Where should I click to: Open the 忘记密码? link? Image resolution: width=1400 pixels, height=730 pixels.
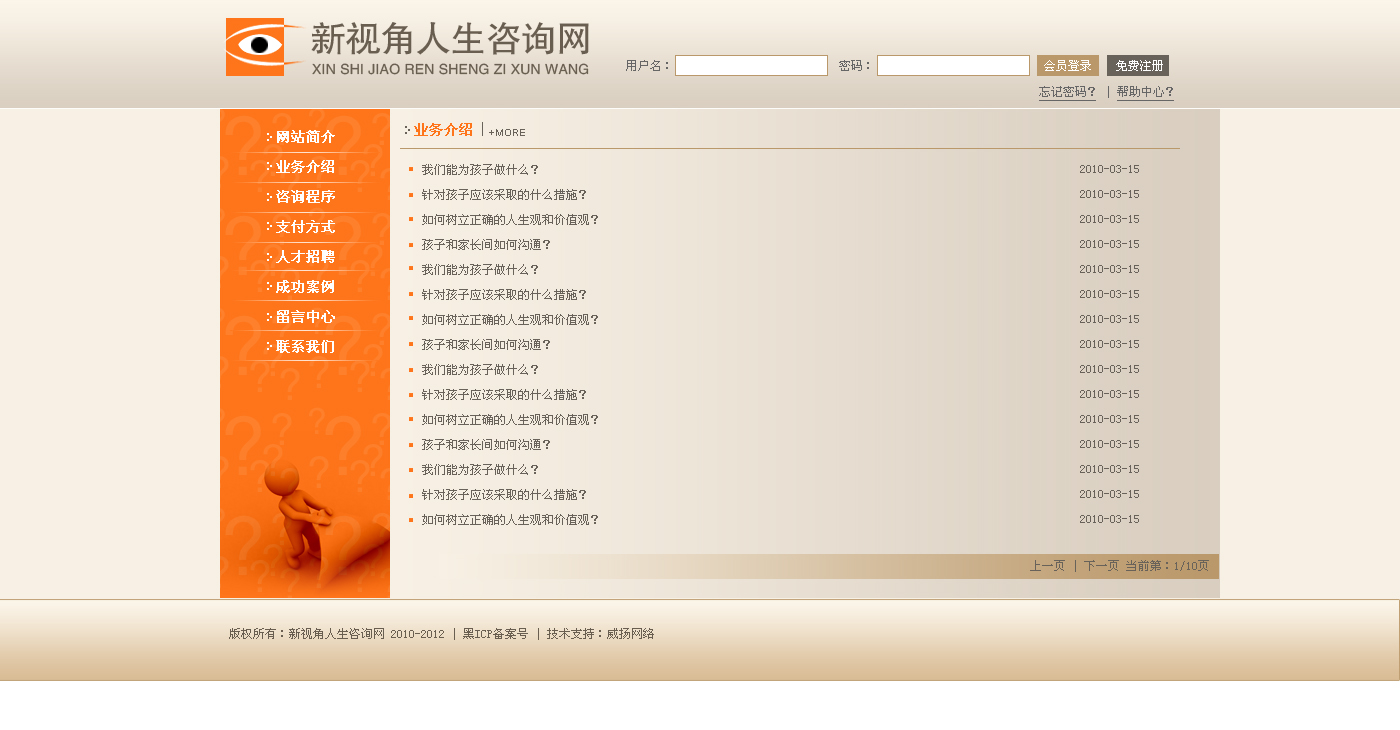point(1067,92)
